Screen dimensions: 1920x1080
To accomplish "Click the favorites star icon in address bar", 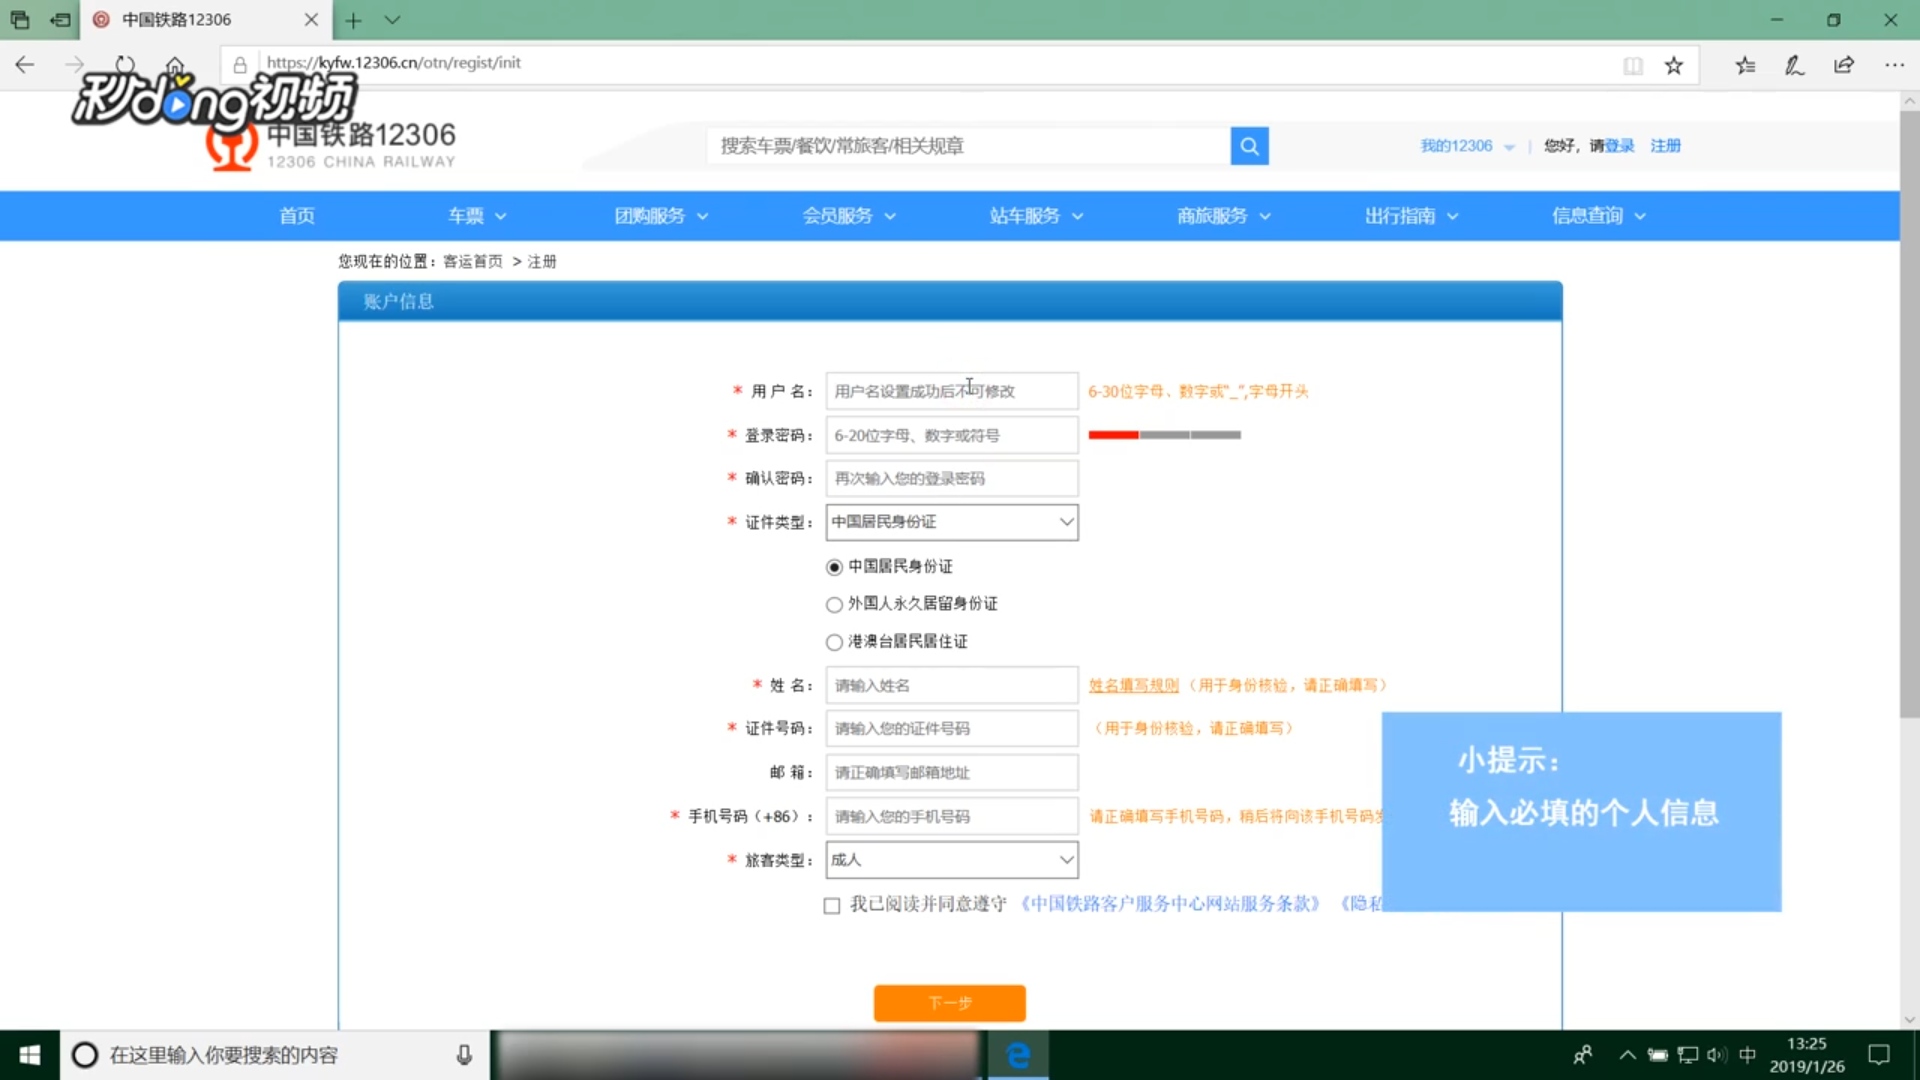I will [1674, 66].
